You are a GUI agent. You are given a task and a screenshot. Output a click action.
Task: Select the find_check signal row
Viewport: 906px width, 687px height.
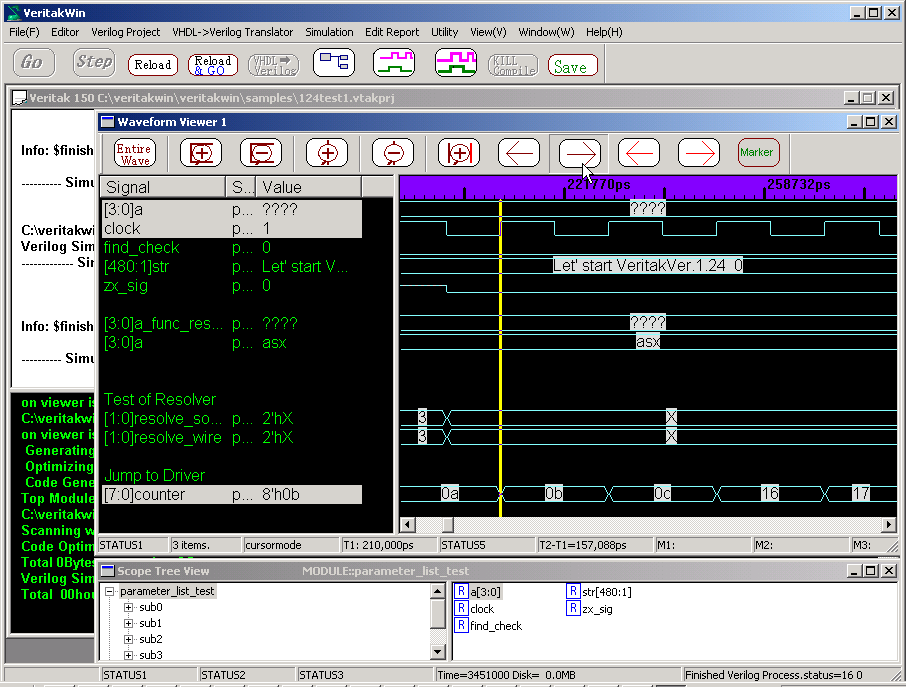tap(232, 248)
